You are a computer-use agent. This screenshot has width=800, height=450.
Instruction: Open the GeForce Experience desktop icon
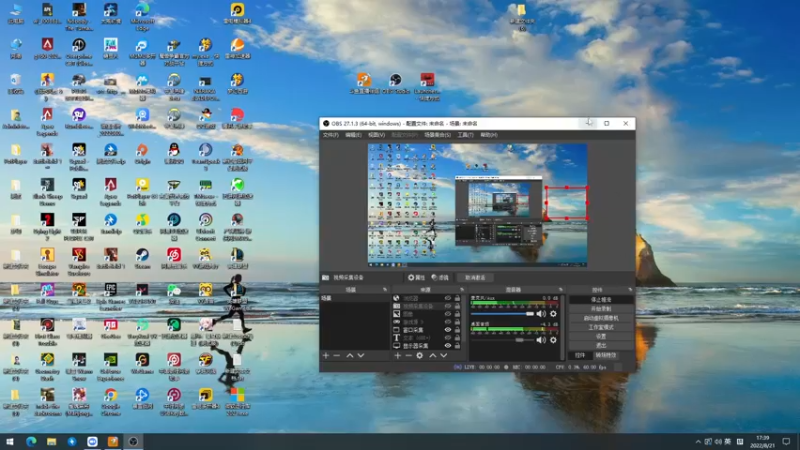click(111, 366)
